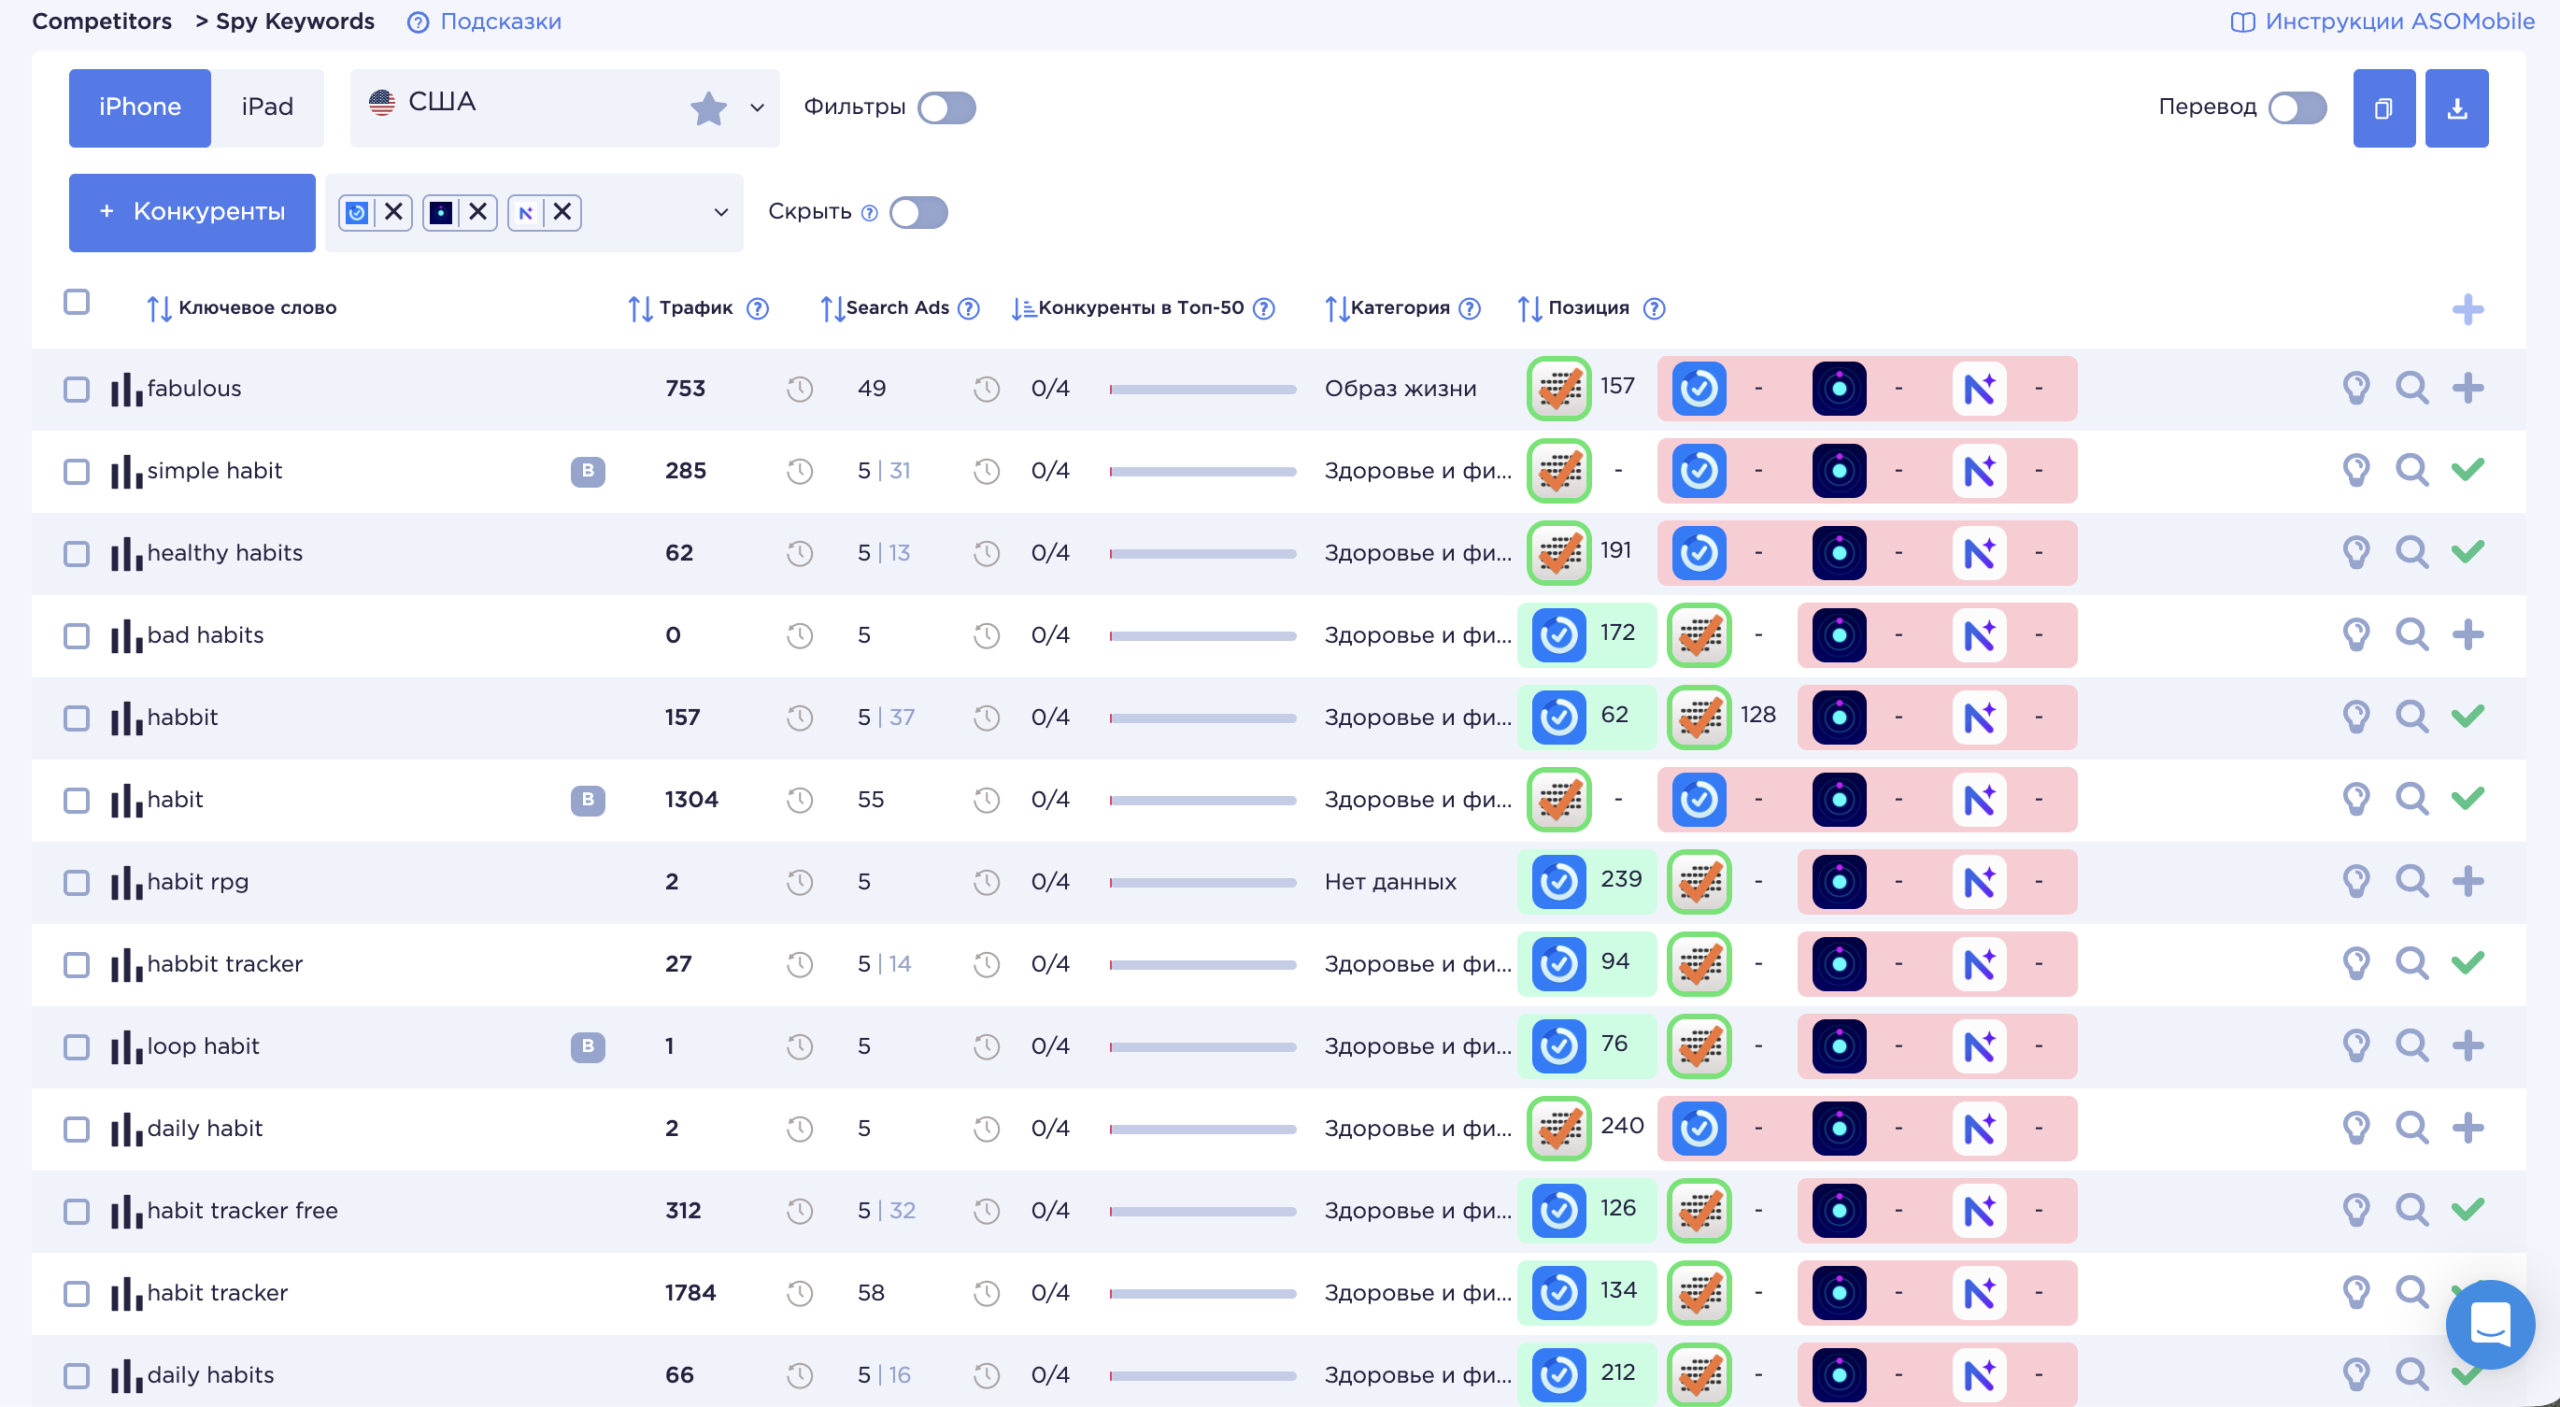This screenshot has height=1407, width=2560.
Task: Check the box for healthy habits row
Action: [x=77, y=553]
